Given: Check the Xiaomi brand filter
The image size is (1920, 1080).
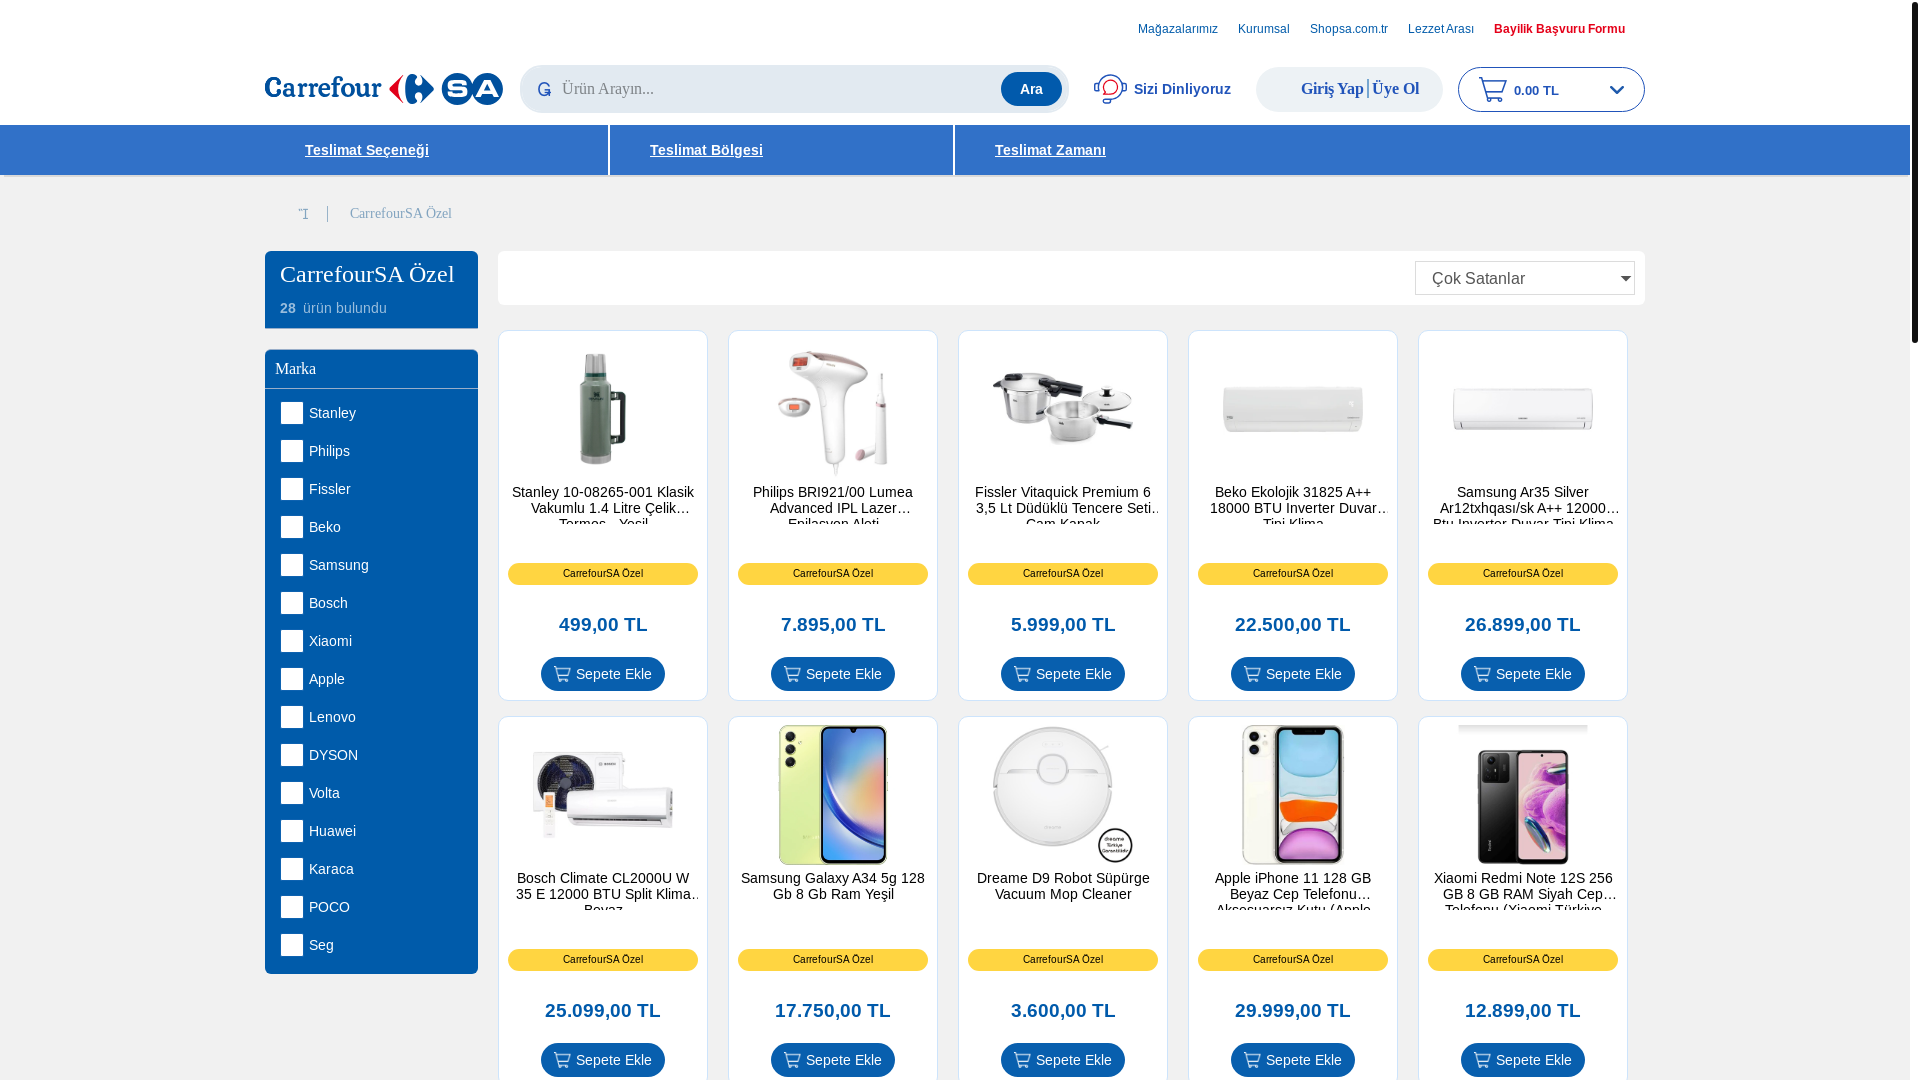Looking at the screenshot, I should (292, 641).
